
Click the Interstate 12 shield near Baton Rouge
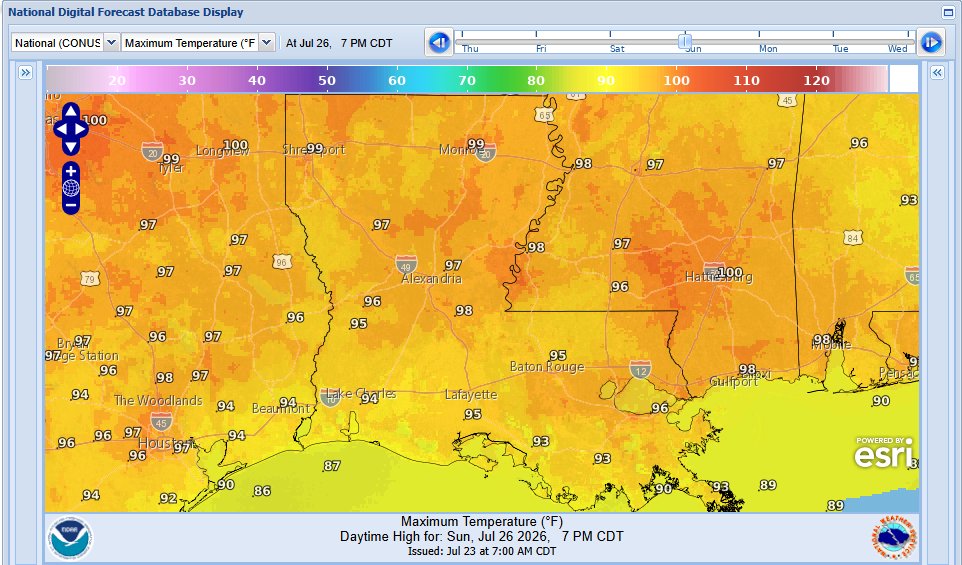pyautogui.click(x=640, y=369)
